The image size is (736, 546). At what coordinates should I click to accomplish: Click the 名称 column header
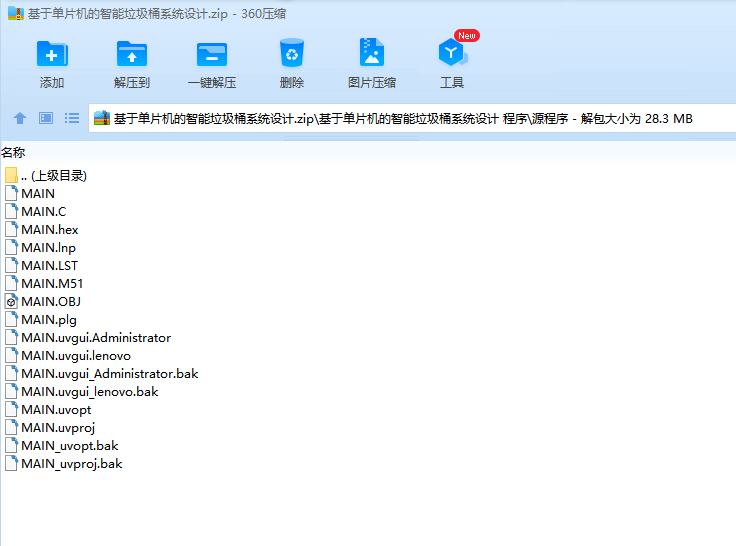tap(13, 153)
